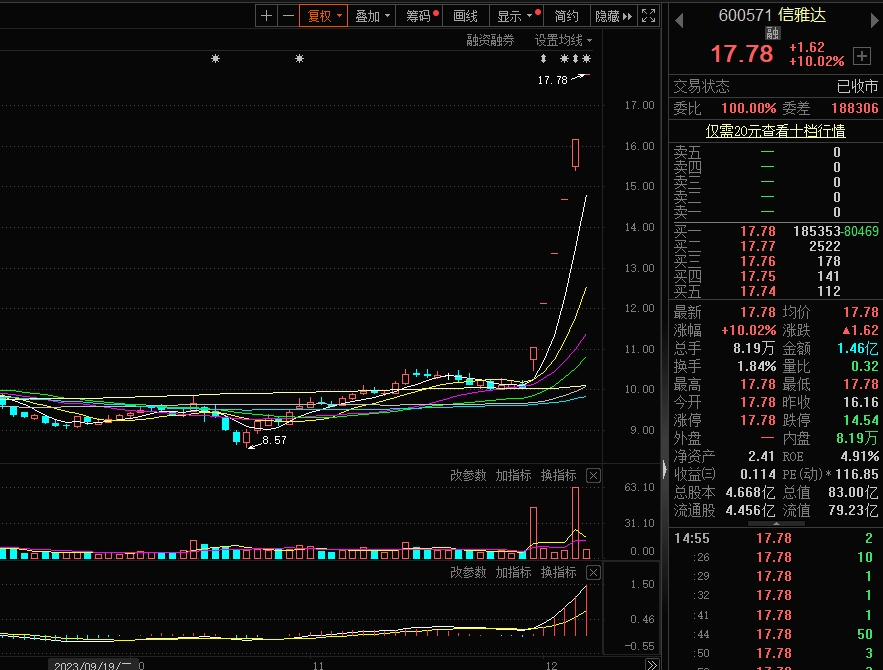Close the MACD indicator panel

point(593,572)
